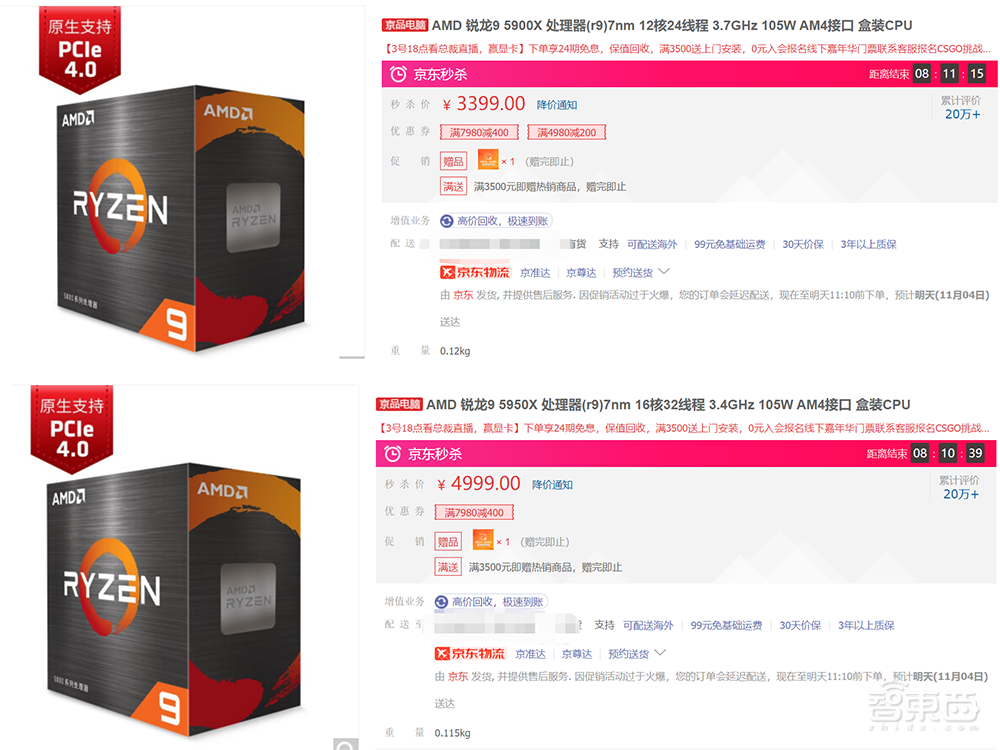Click the 京东秒杀 clock icon on 5950X banner
The image size is (1000, 750).
click(392, 454)
